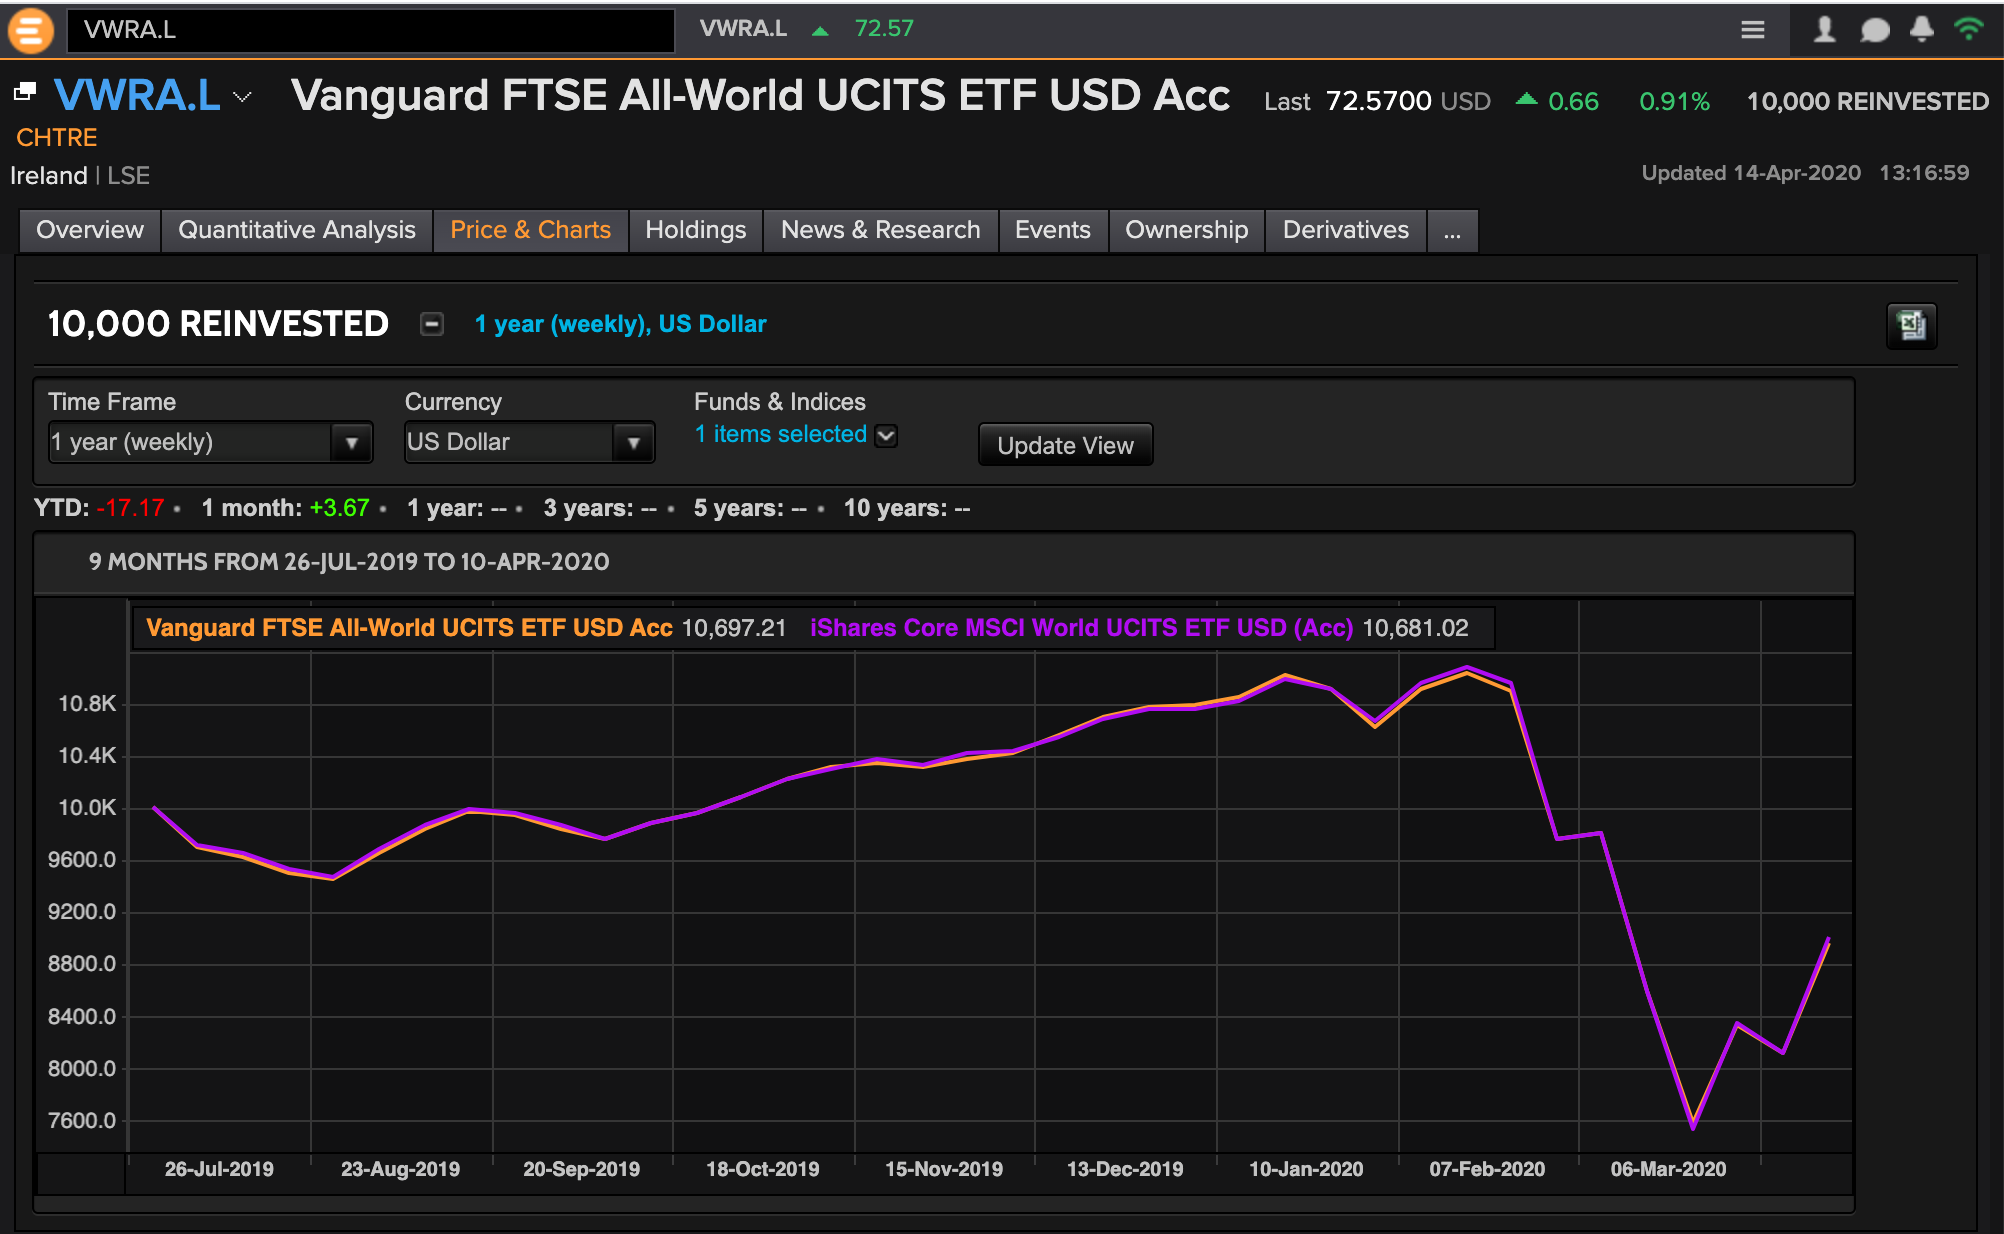Open the Events tab
The height and width of the screenshot is (1234, 2004).
point(1053,230)
